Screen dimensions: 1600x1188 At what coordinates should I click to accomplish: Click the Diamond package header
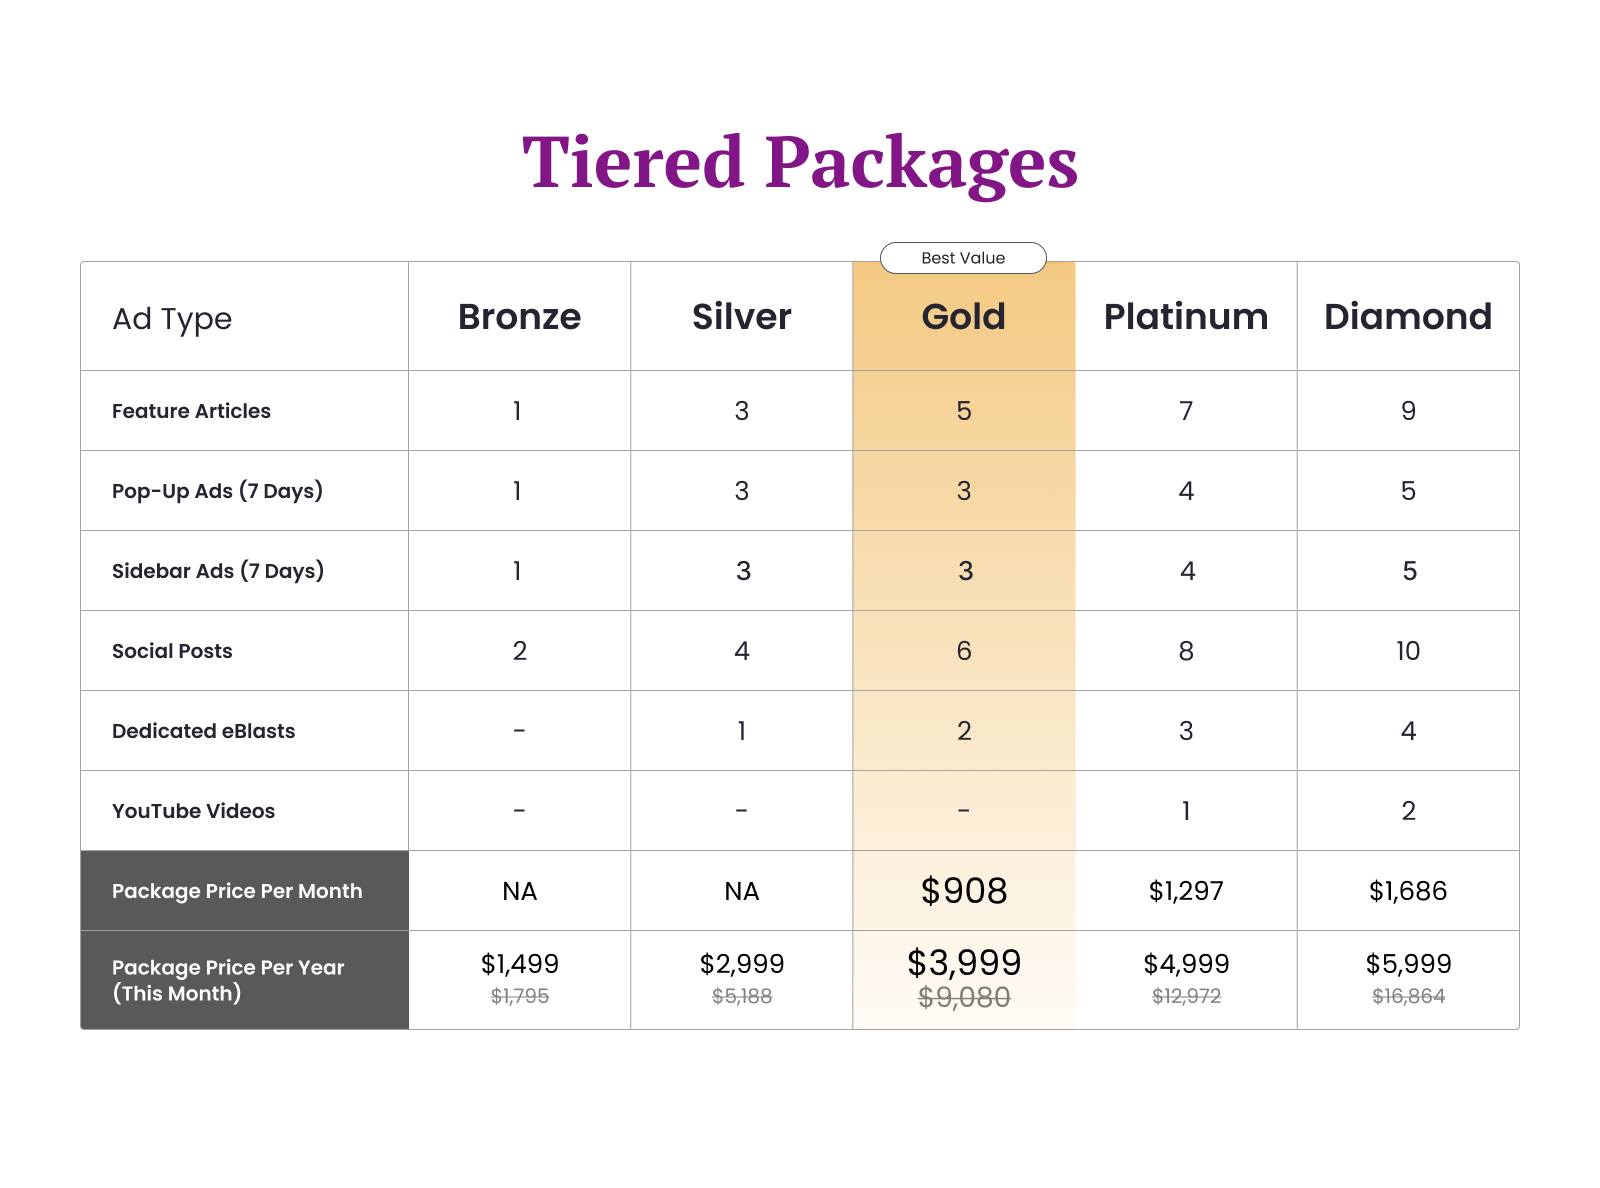(1408, 317)
